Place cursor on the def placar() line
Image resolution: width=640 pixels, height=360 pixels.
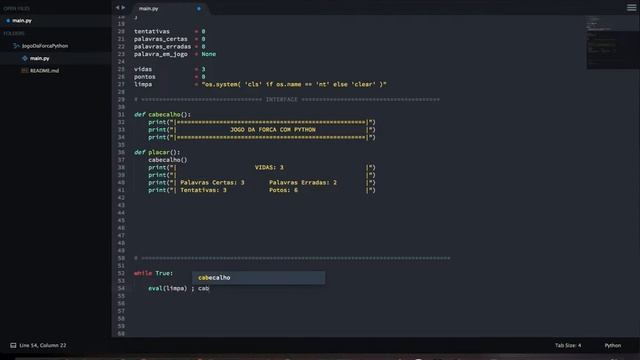click(157, 152)
